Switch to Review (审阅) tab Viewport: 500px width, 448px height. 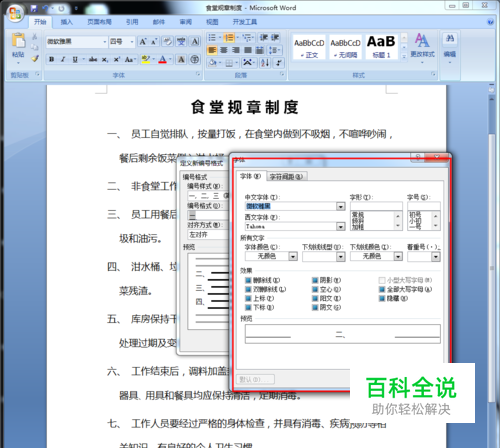point(186,22)
